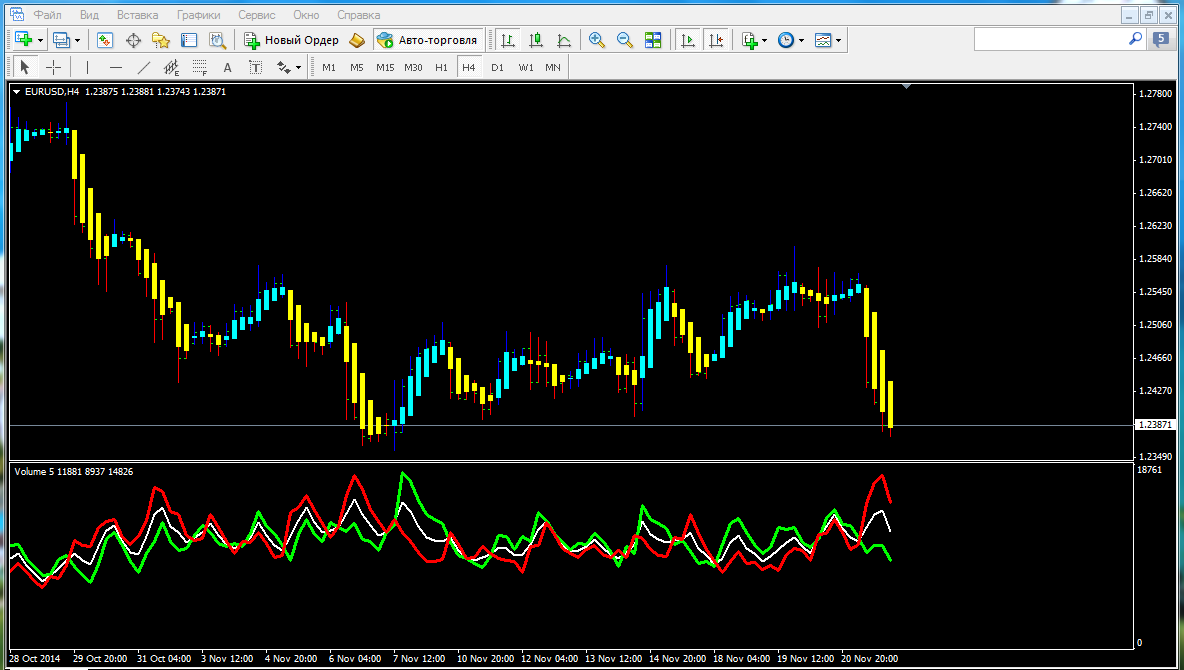This screenshot has width=1184, height=670.
Task: Open the indicators list dropdown
Action: (x=764, y=40)
